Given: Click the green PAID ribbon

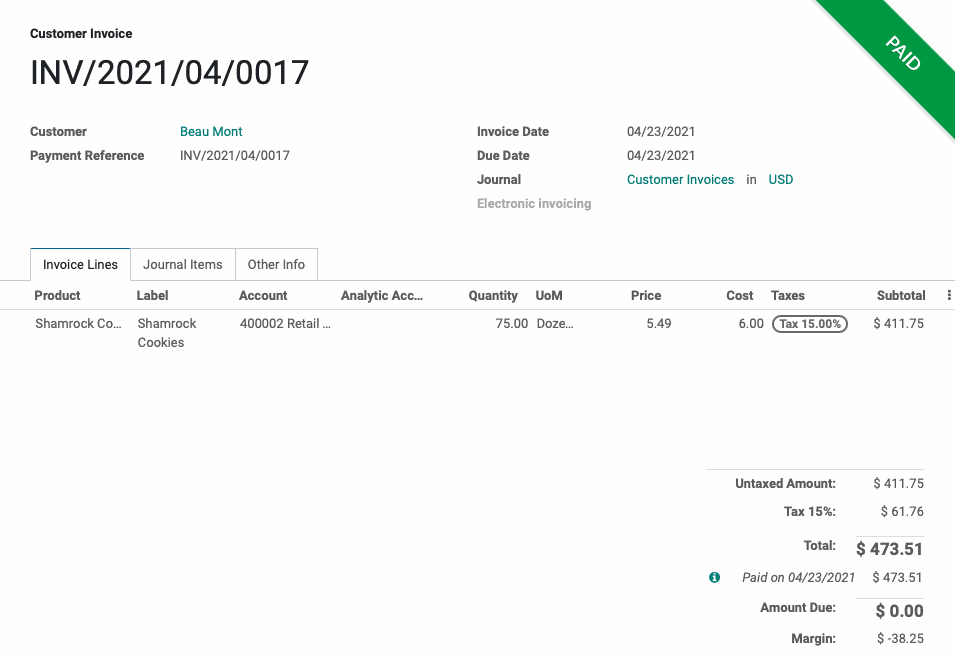Looking at the screenshot, I should [x=903, y=54].
